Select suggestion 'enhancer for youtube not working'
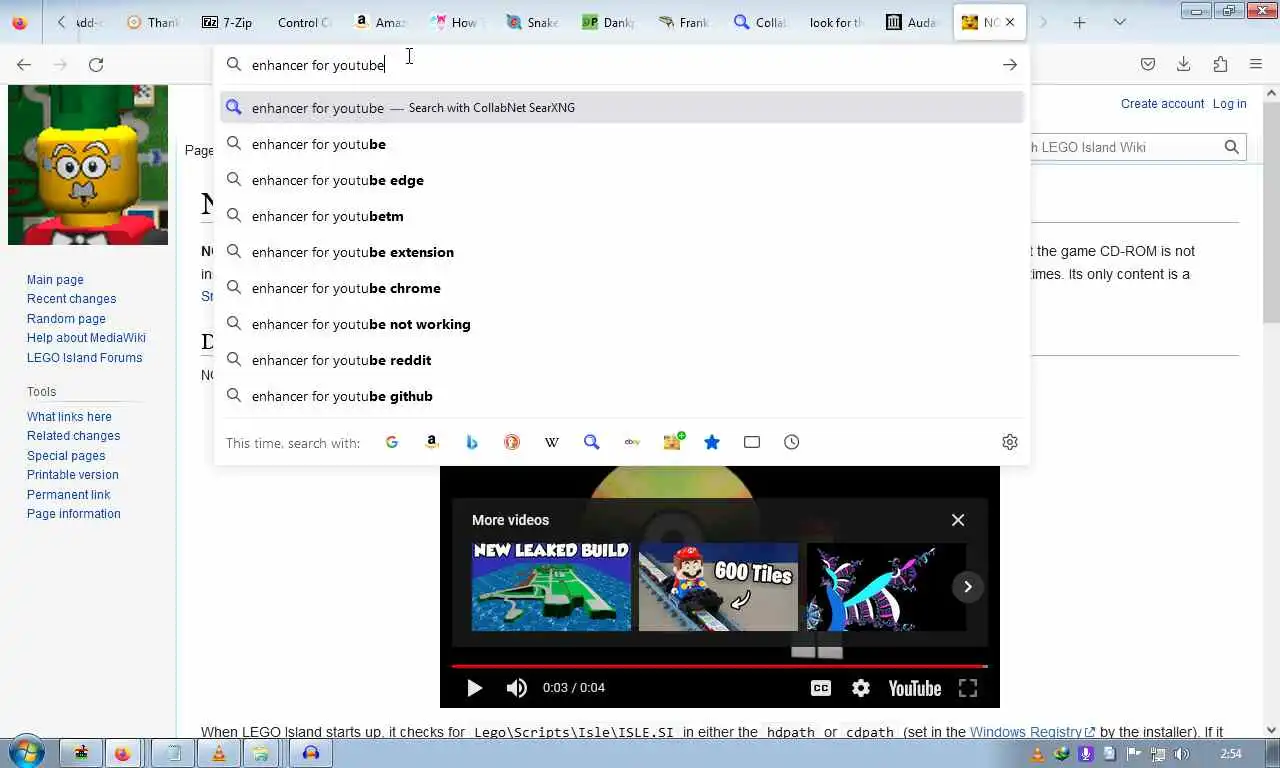The height and width of the screenshot is (768, 1280). tap(622, 324)
